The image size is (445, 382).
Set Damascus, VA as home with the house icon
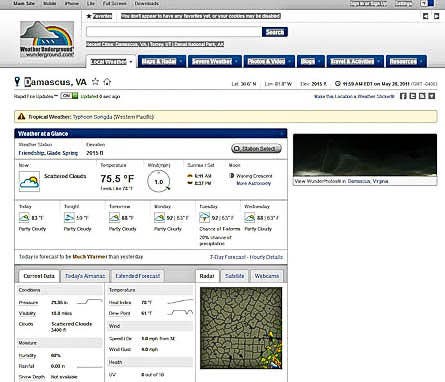[x=107, y=81]
